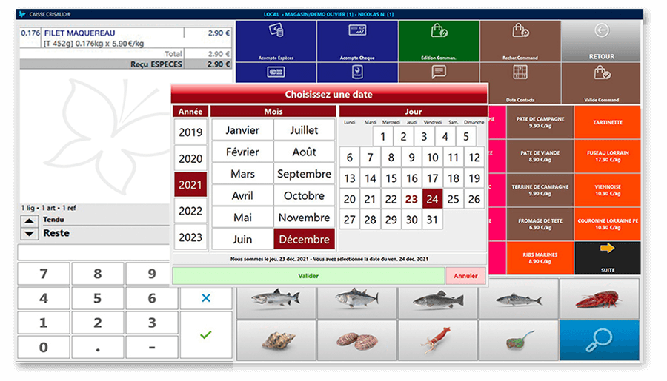Select year 2020
Screen dimensions: 667x381
coord(191,159)
